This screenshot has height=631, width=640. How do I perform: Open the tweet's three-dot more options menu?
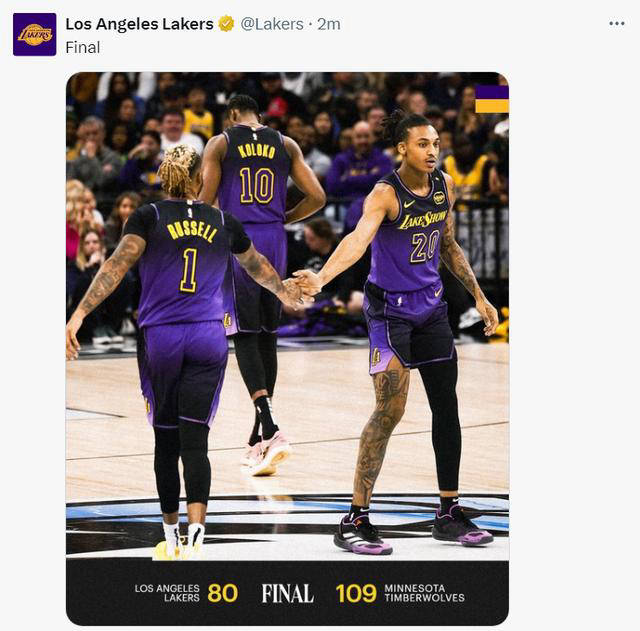click(x=616, y=23)
